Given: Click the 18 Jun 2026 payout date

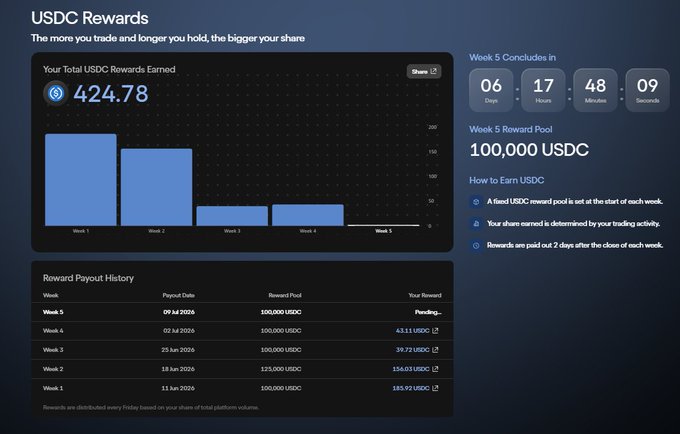Looking at the screenshot, I should (178, 369).
